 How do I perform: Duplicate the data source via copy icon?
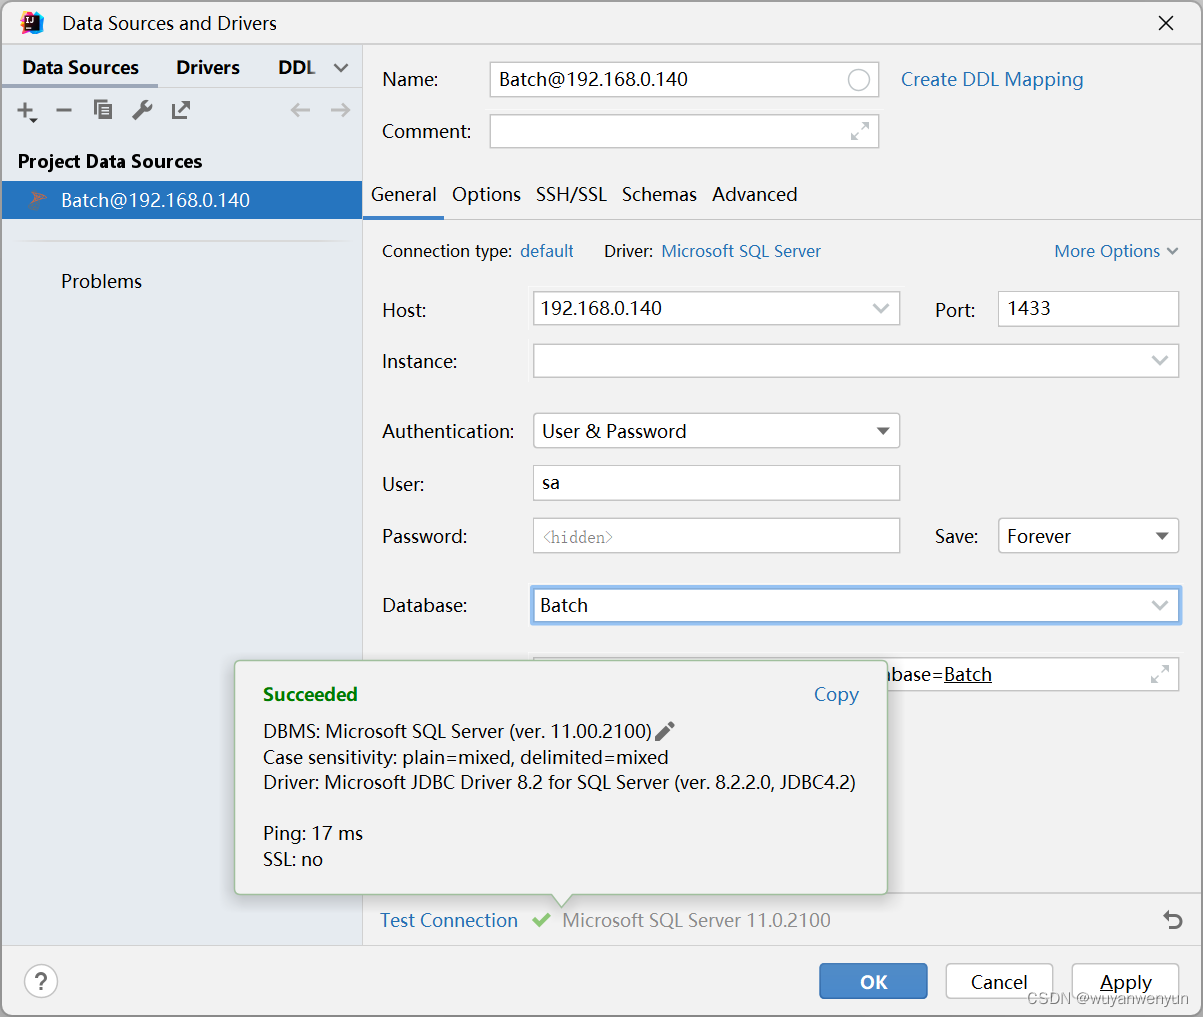(102, 110)
